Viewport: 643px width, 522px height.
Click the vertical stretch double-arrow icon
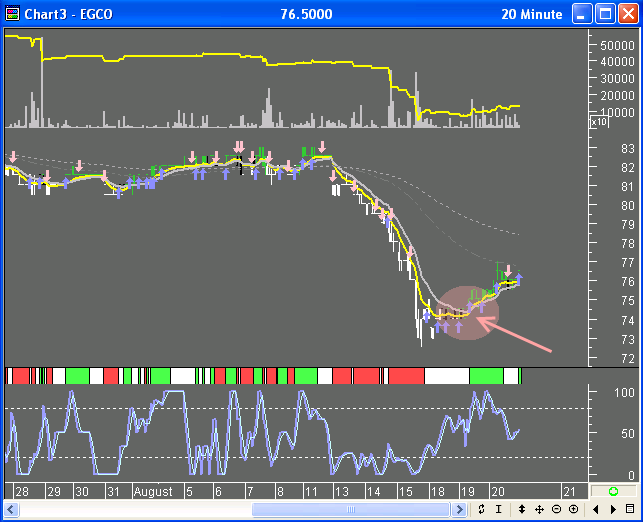[x=522, y=509]
